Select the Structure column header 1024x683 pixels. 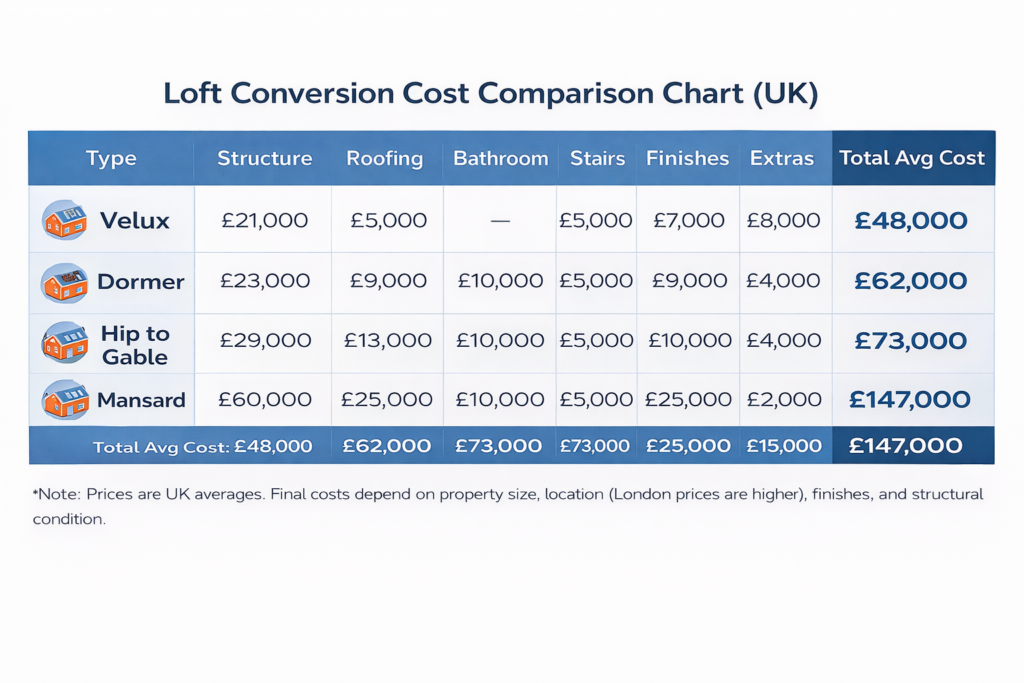264,158
